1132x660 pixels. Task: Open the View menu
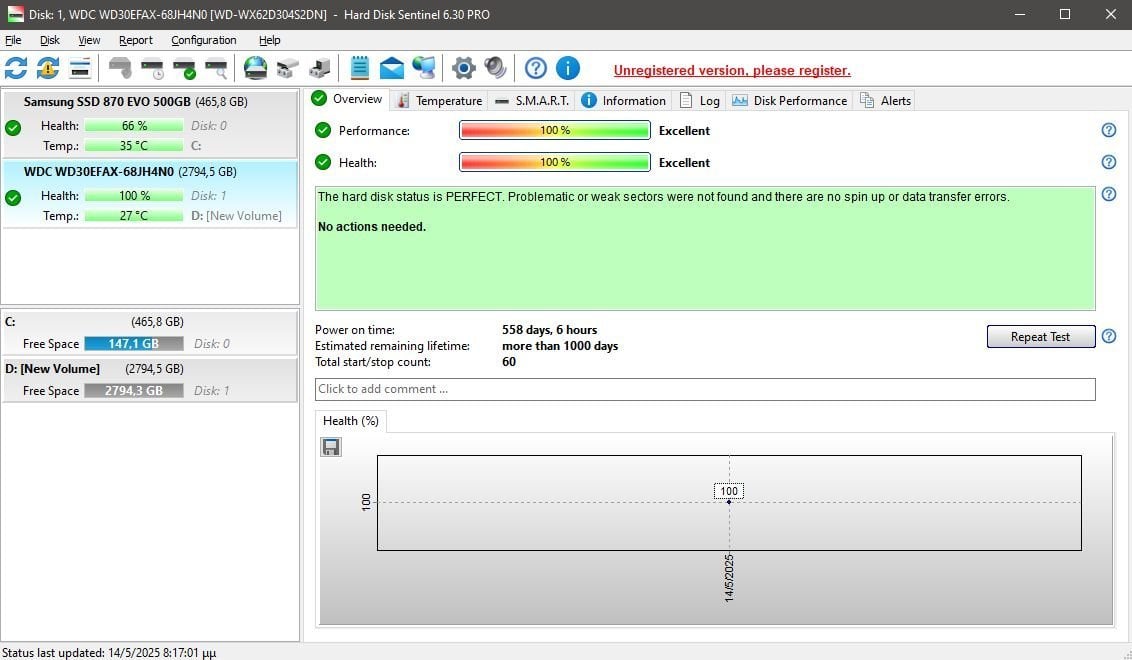pyautogui.click(x=90, y=40)
